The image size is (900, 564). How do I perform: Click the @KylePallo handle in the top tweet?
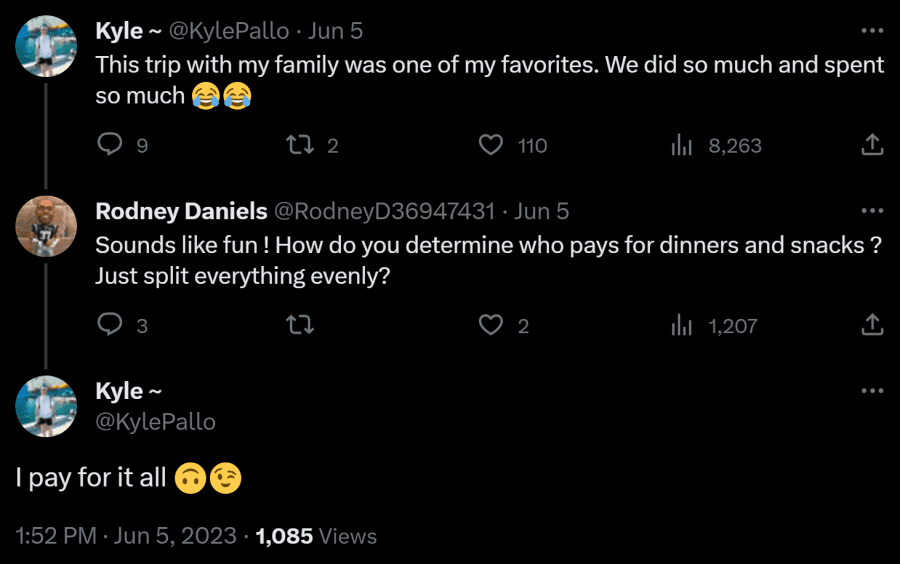pyautogui.click(x=228, y=31)
